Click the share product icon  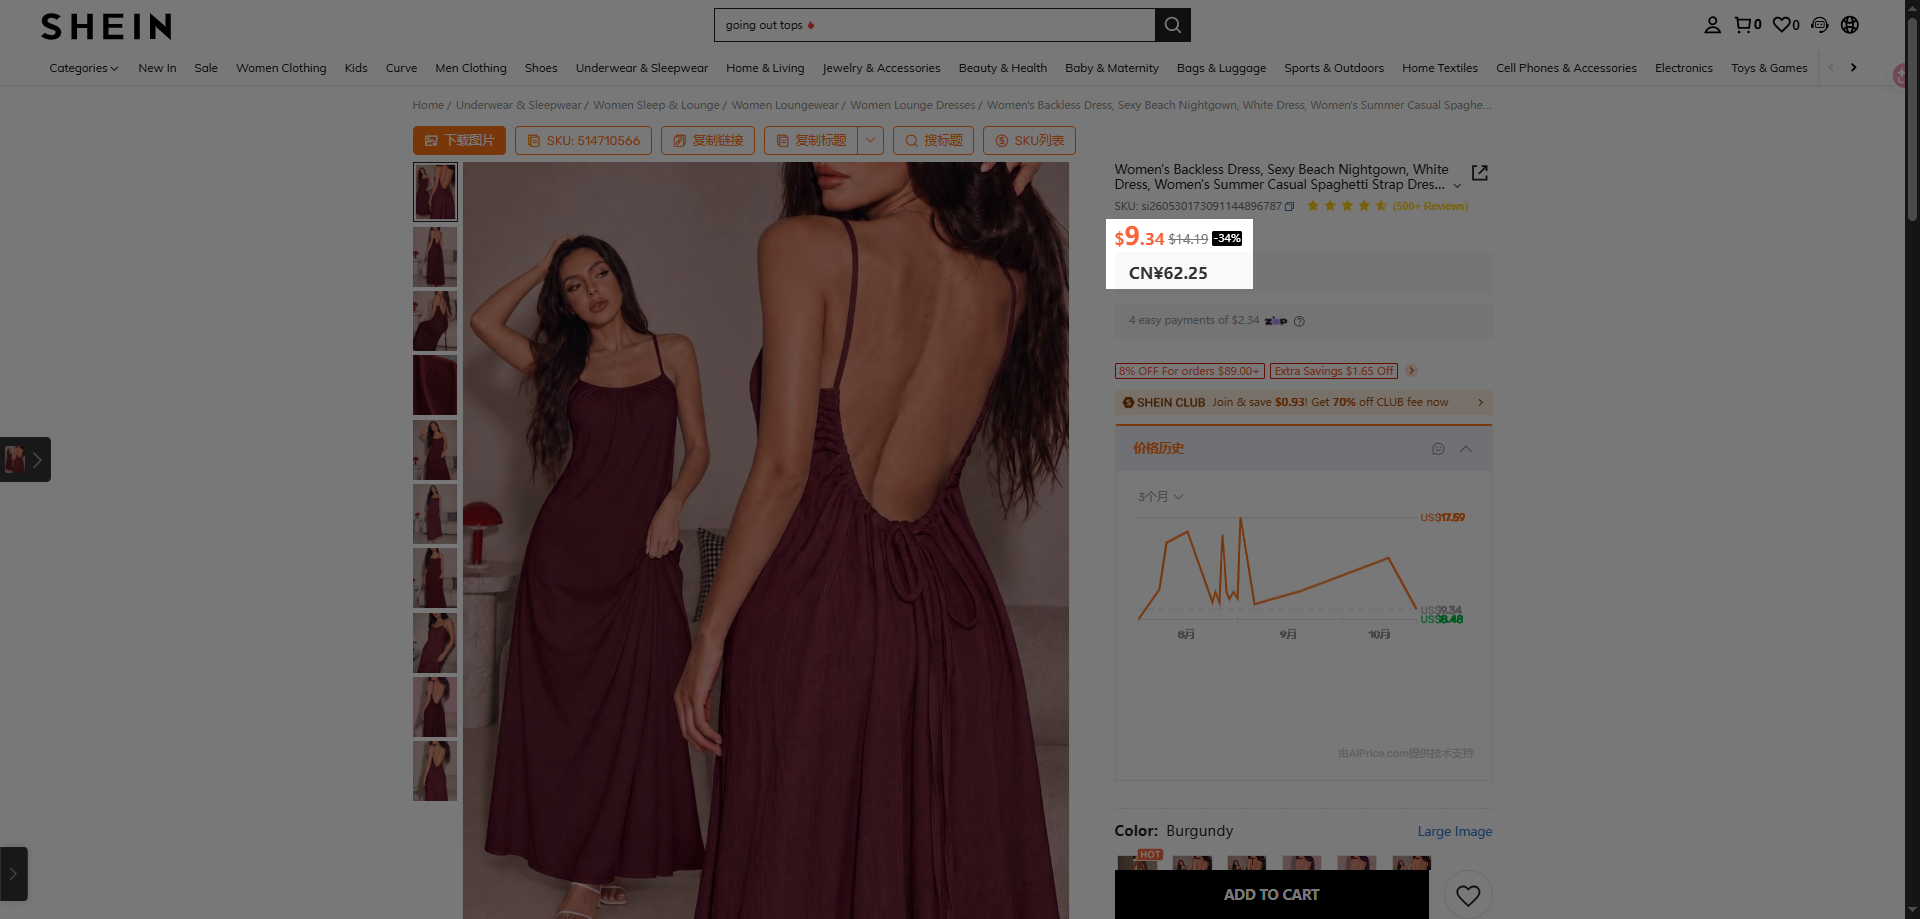1480,173
